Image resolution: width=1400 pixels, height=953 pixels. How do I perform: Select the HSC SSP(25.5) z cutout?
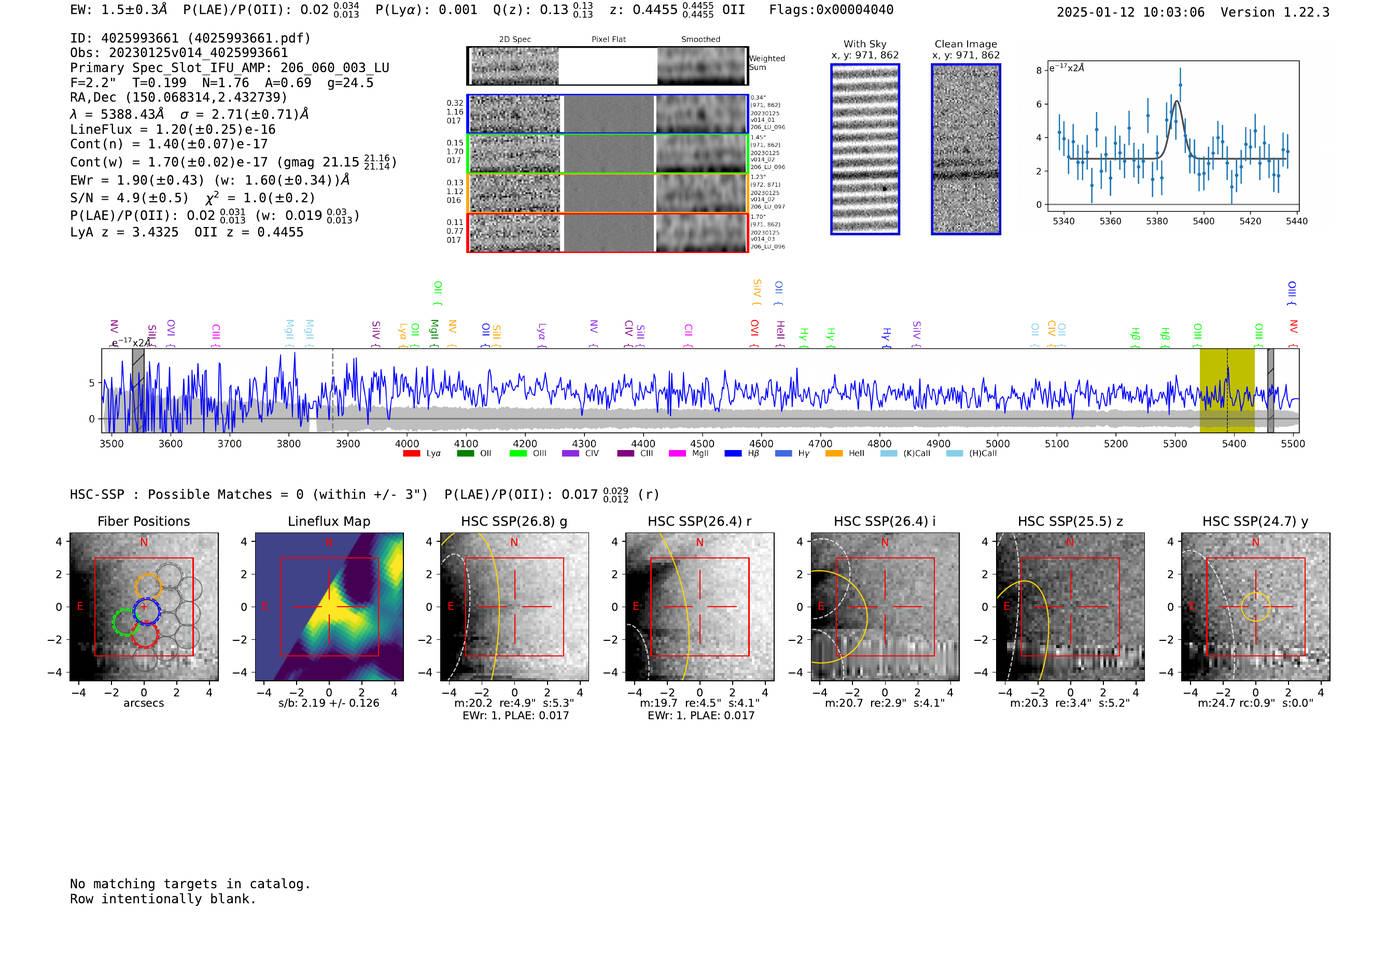[x=1070, y=607]
